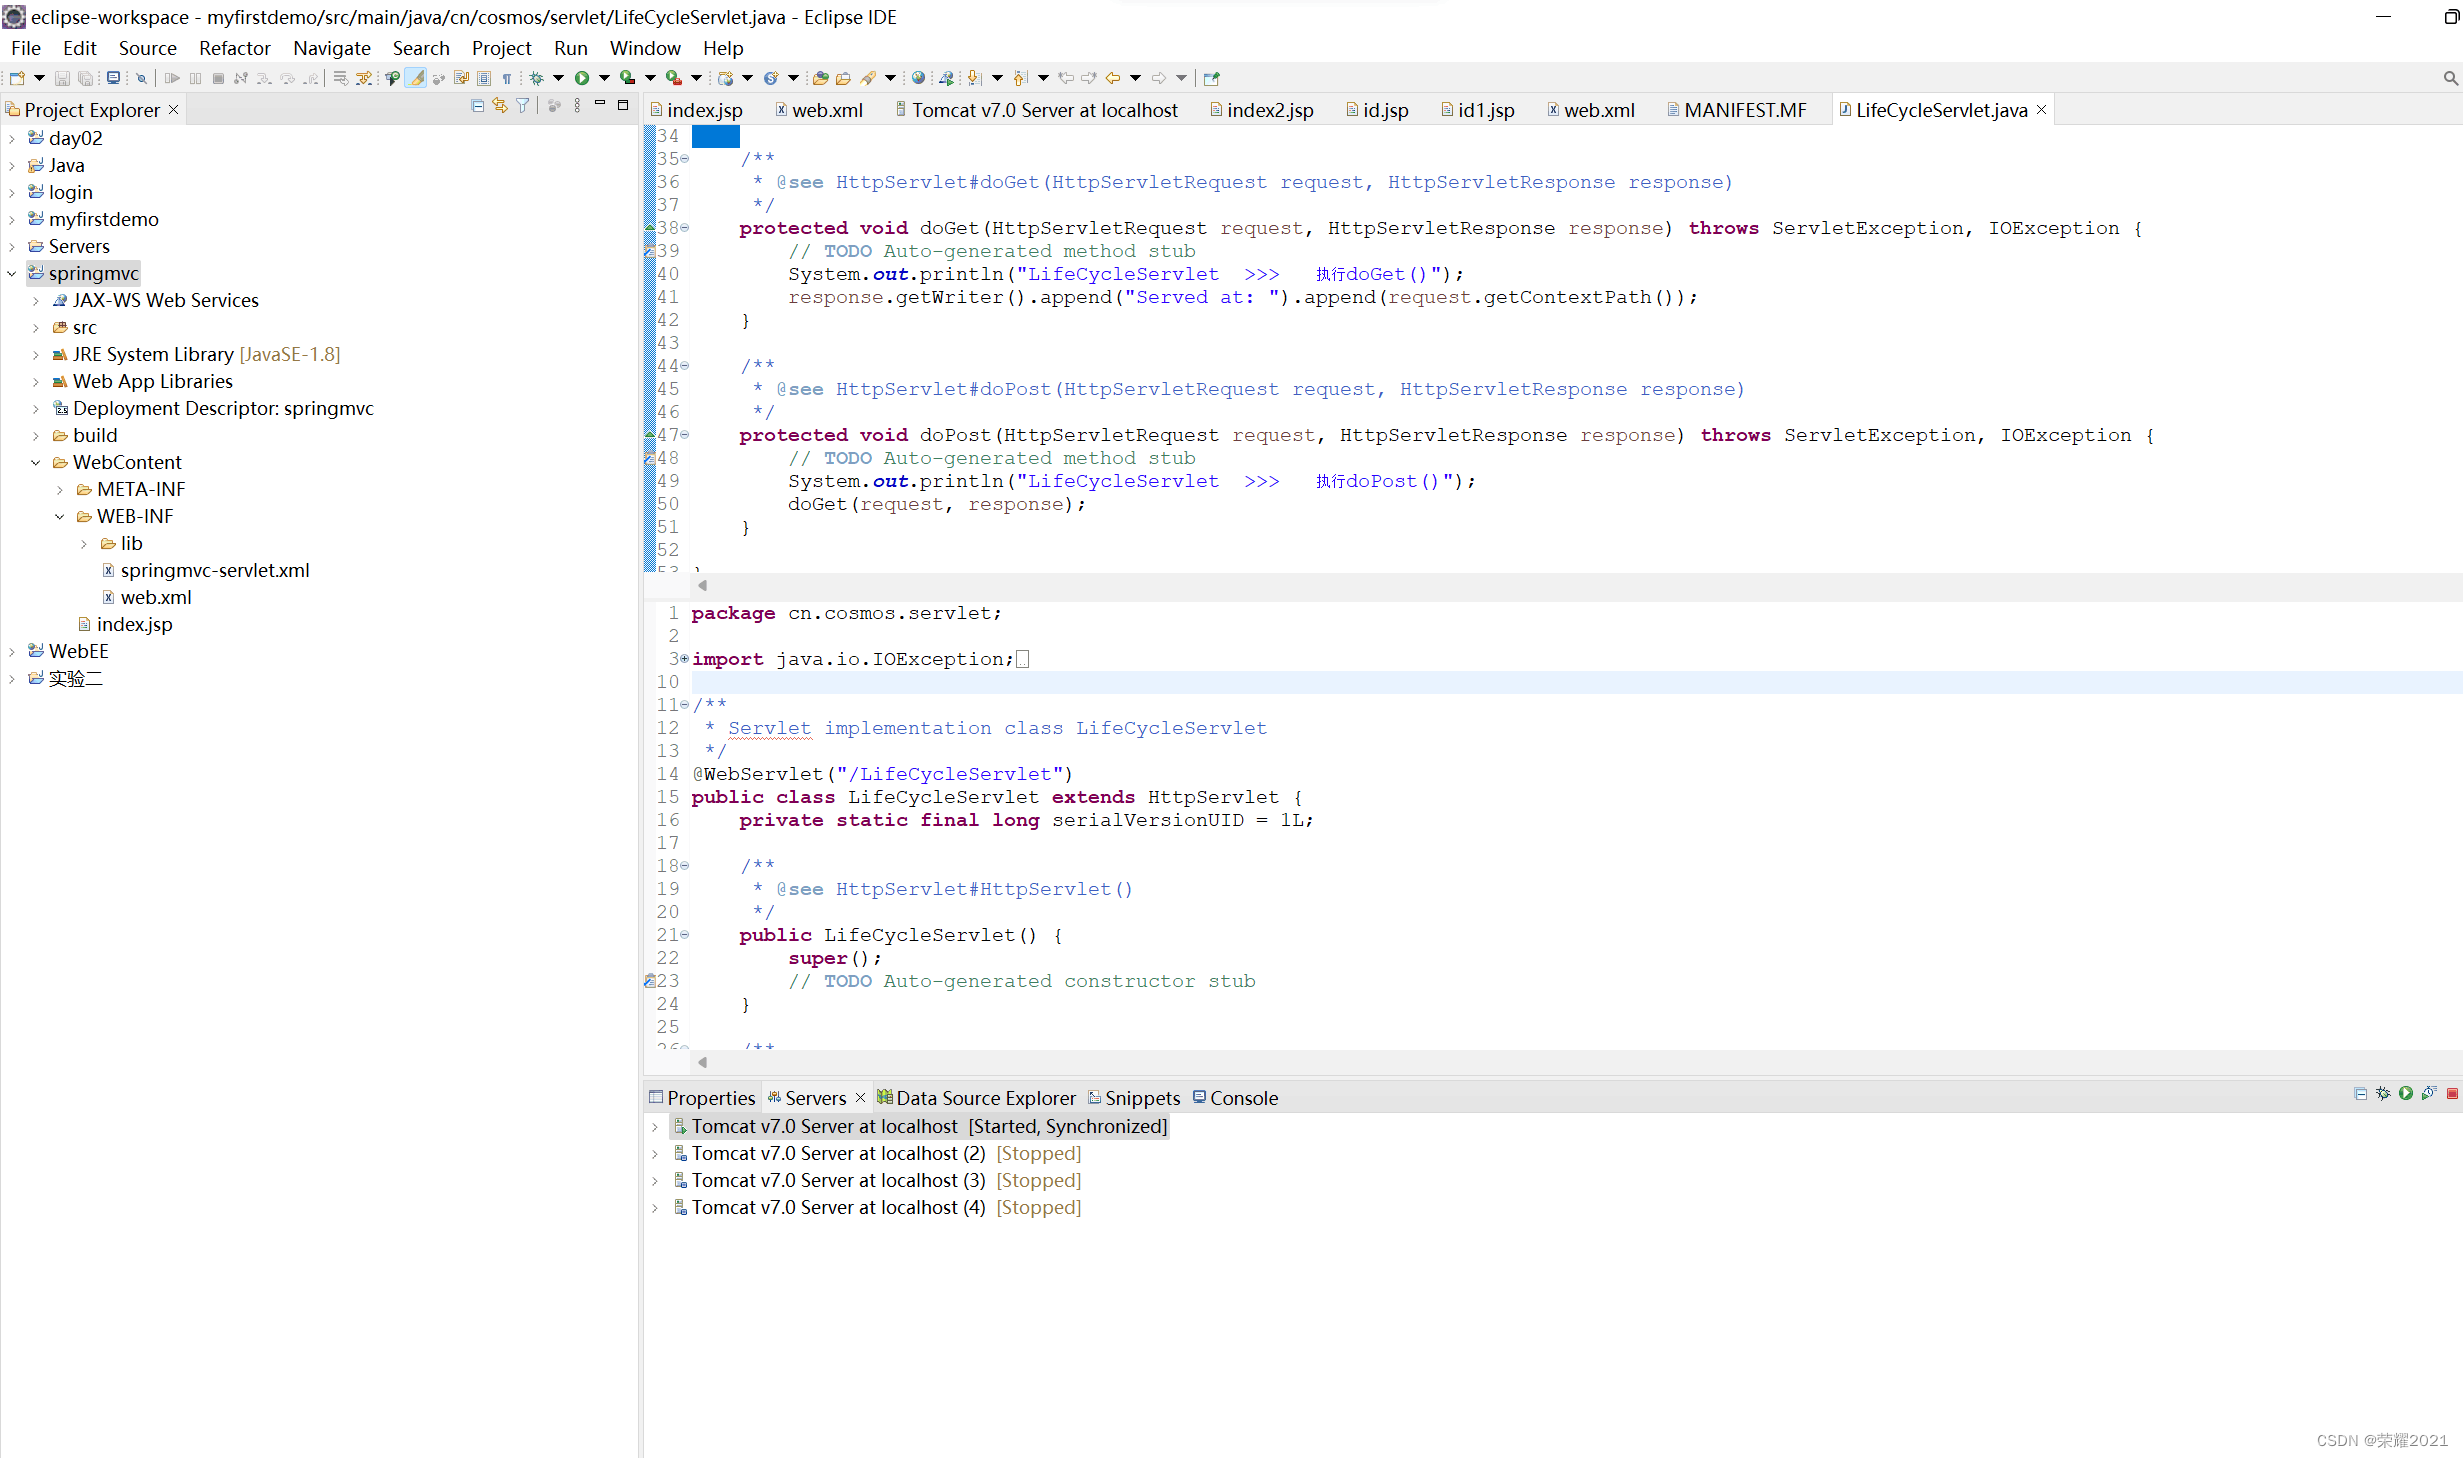Click the New Java Class toolbar icon
2463x1458 pixels.
coord(770,78)
